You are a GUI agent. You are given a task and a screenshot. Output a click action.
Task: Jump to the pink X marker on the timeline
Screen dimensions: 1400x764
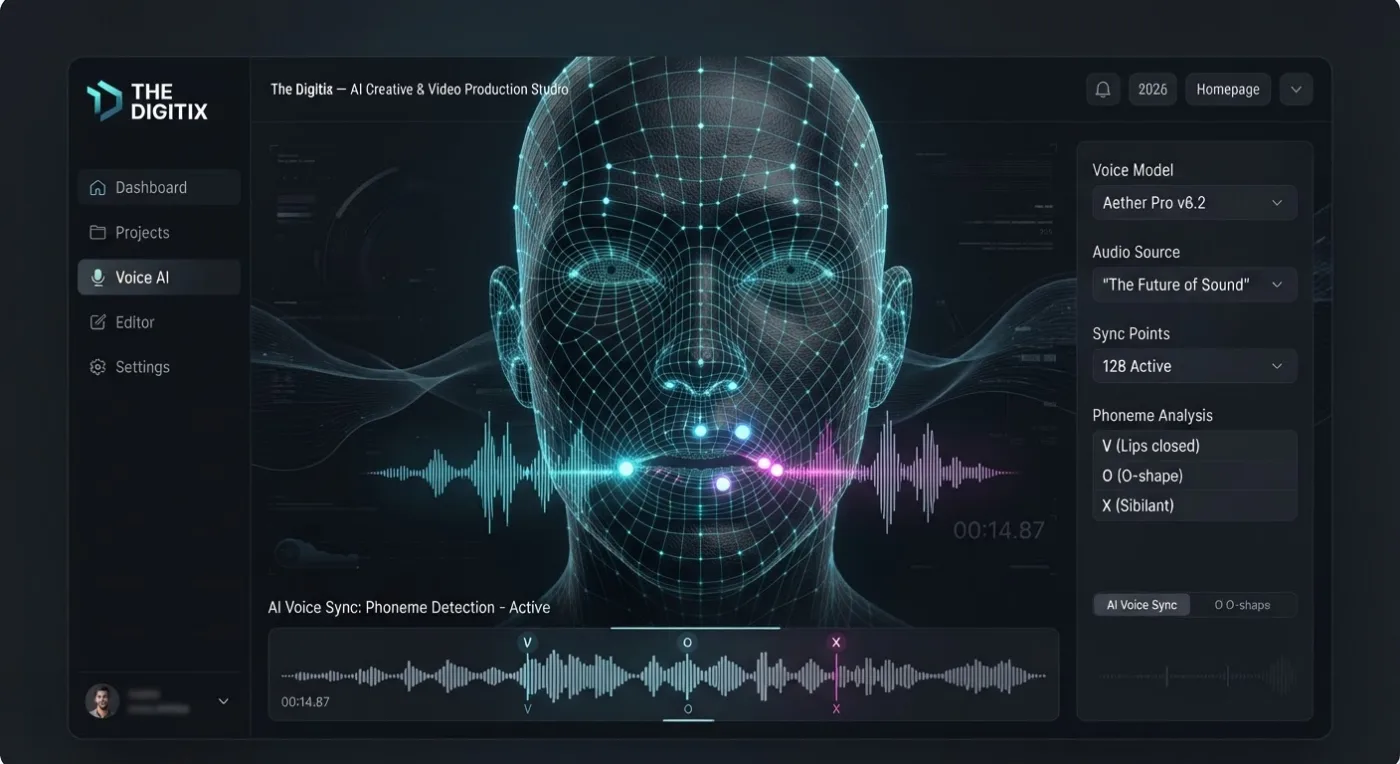pos(836,642)
